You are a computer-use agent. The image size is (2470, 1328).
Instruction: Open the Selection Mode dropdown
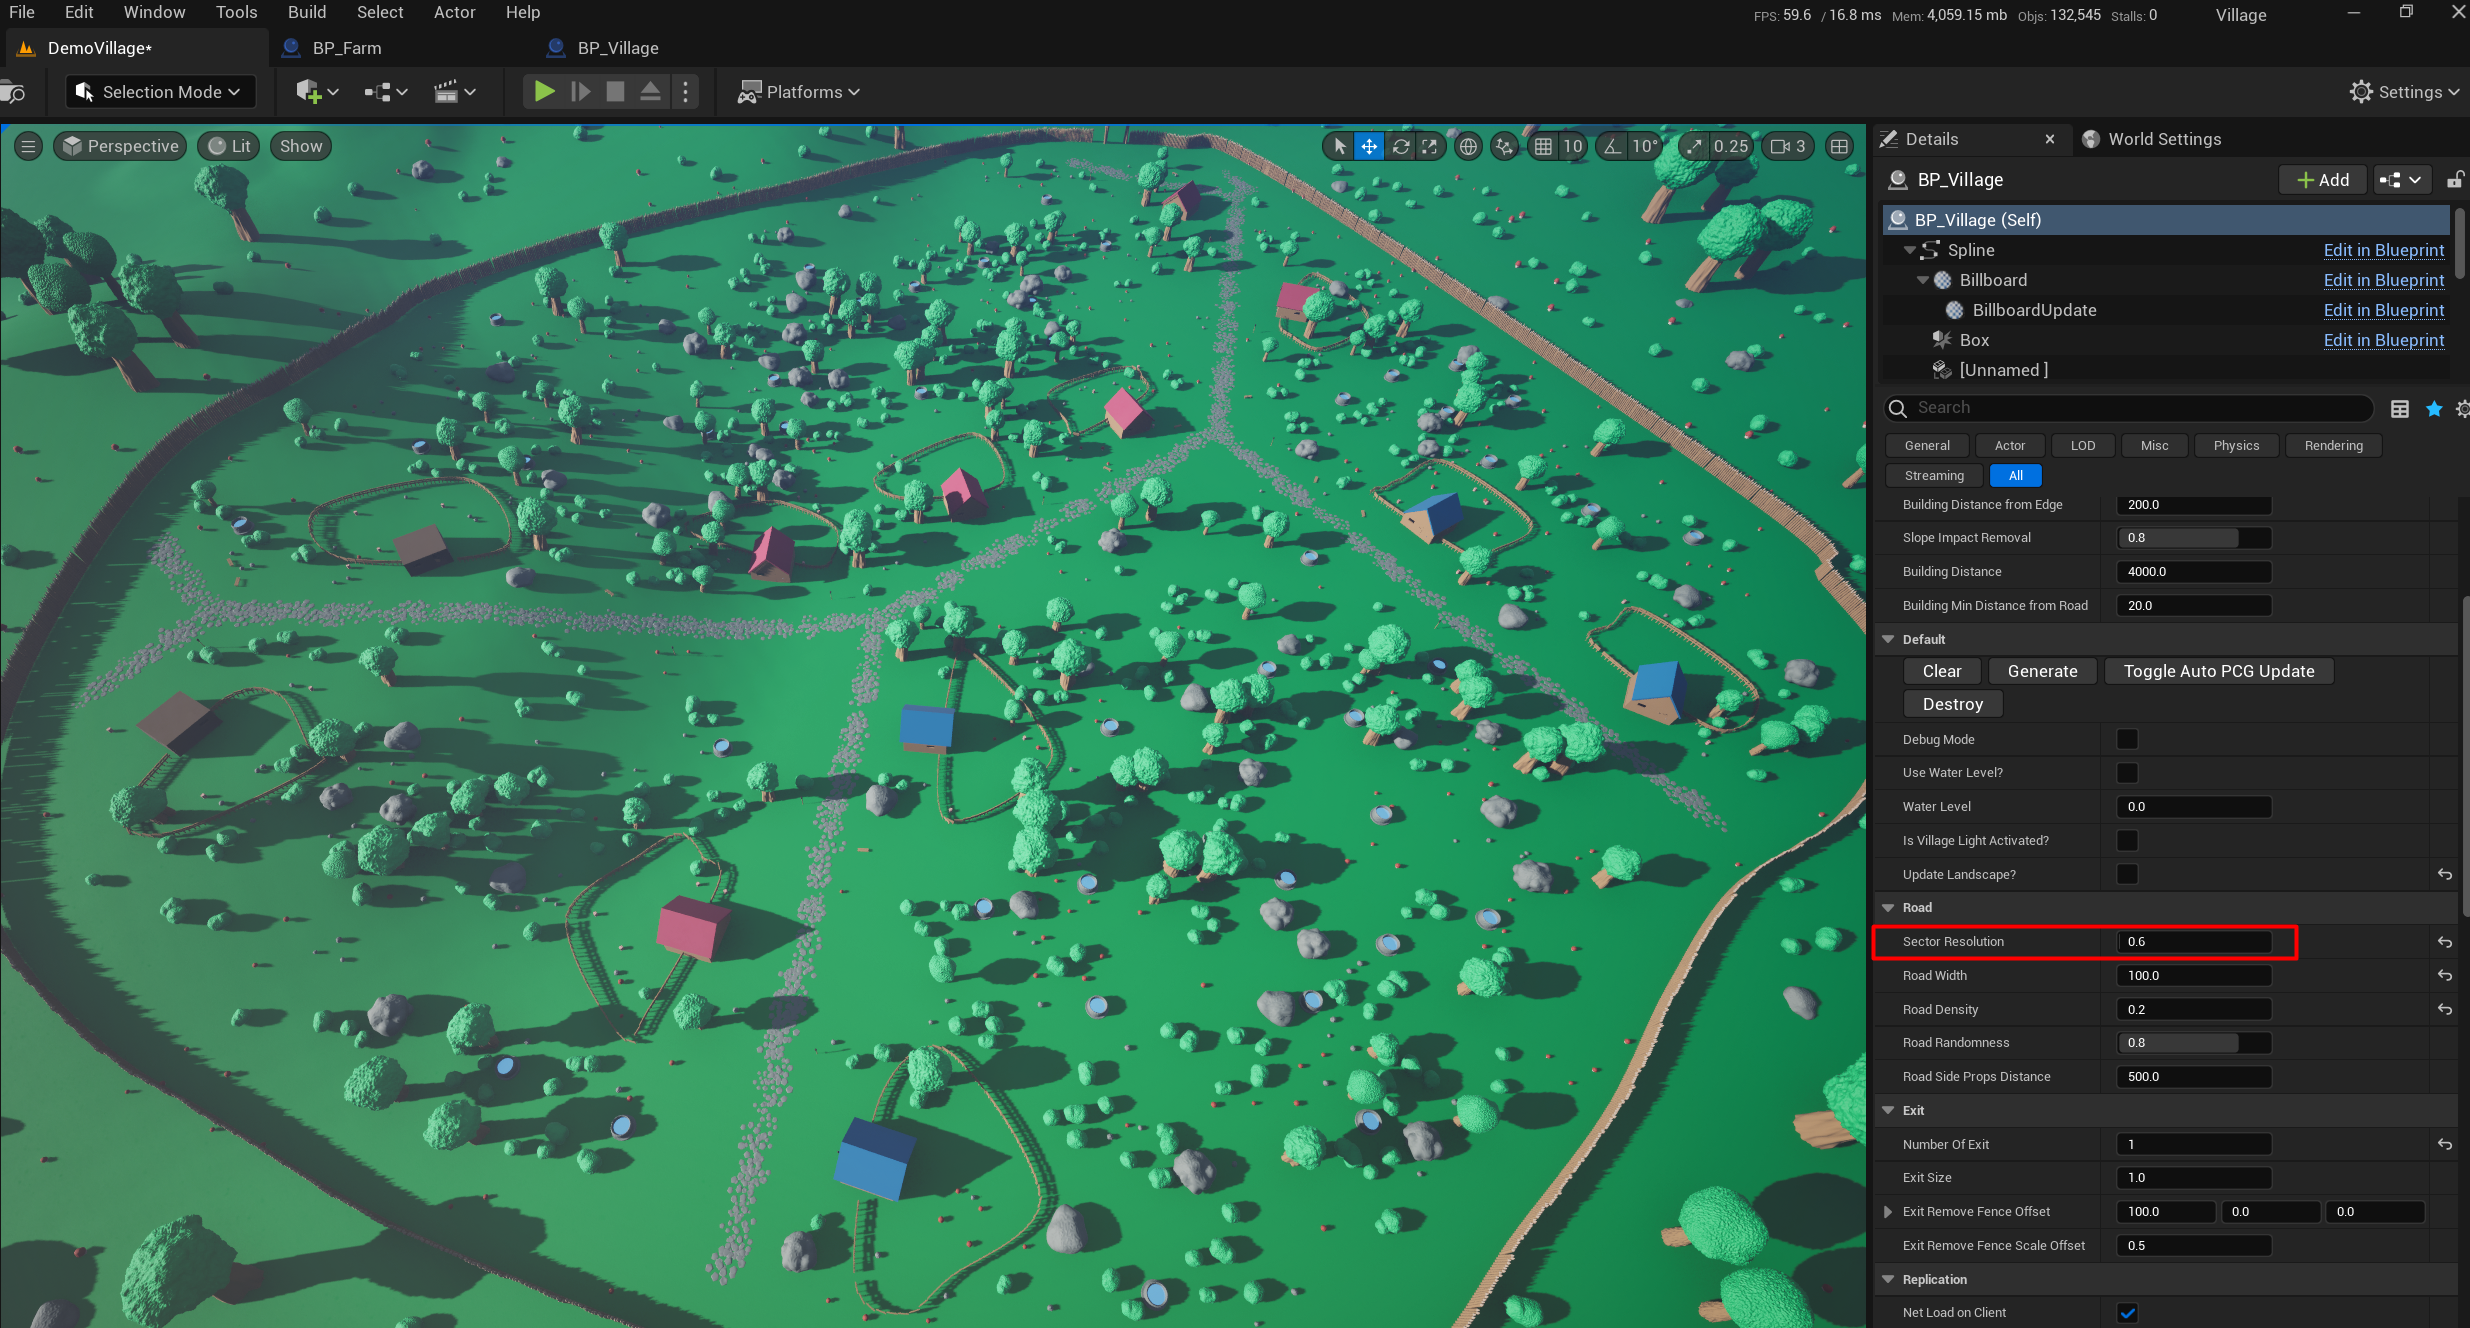coord(161,92)
